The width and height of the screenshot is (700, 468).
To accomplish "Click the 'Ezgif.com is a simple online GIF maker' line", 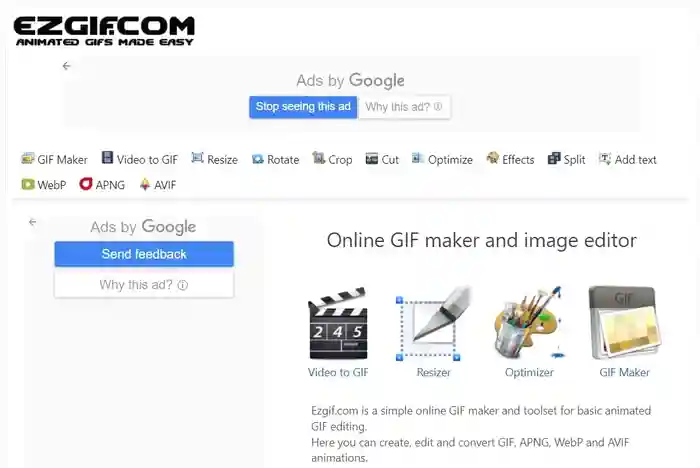I will (481, 410).
